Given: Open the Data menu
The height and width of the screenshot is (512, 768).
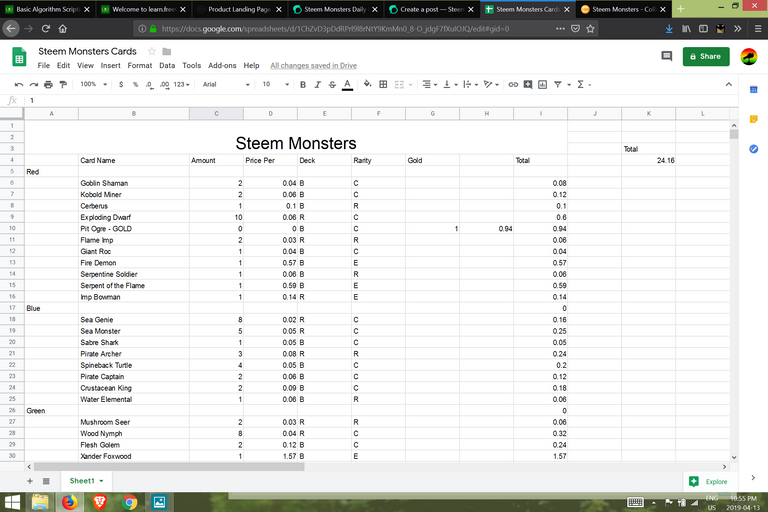Looking at the screenshot, I should [167, 66].
